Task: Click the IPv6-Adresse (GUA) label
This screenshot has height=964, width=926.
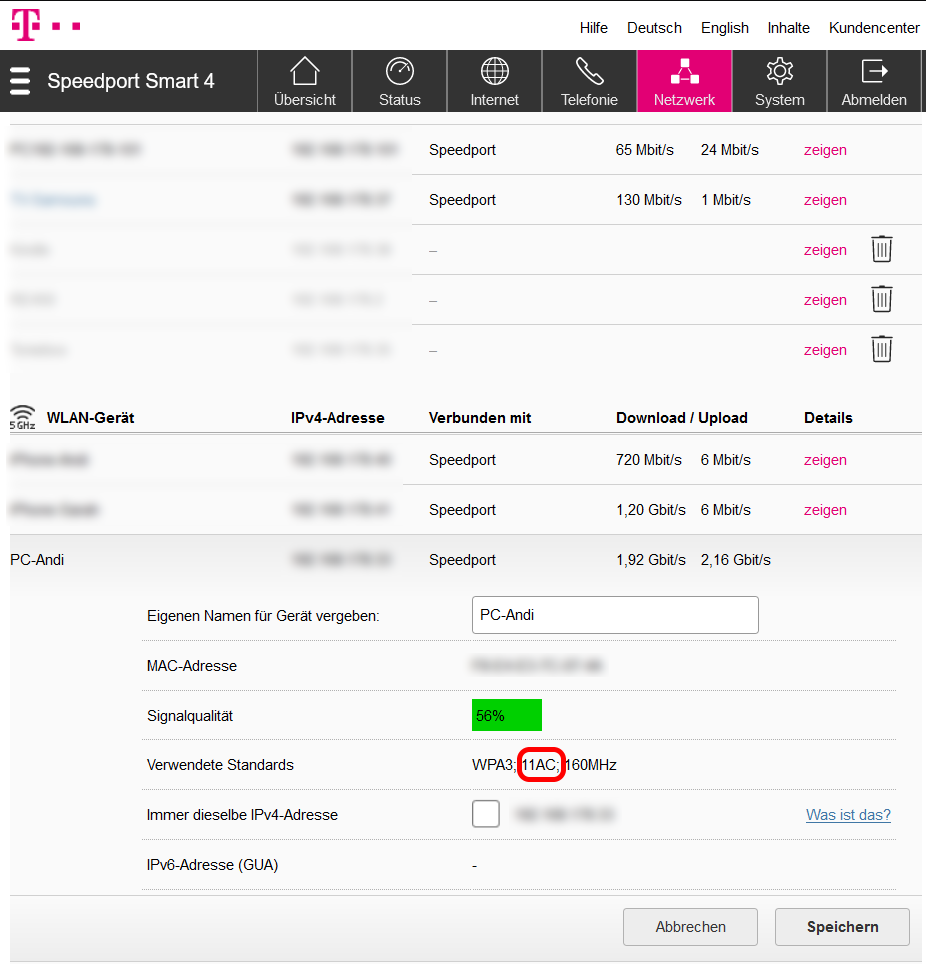Action: tap(212, 865)
